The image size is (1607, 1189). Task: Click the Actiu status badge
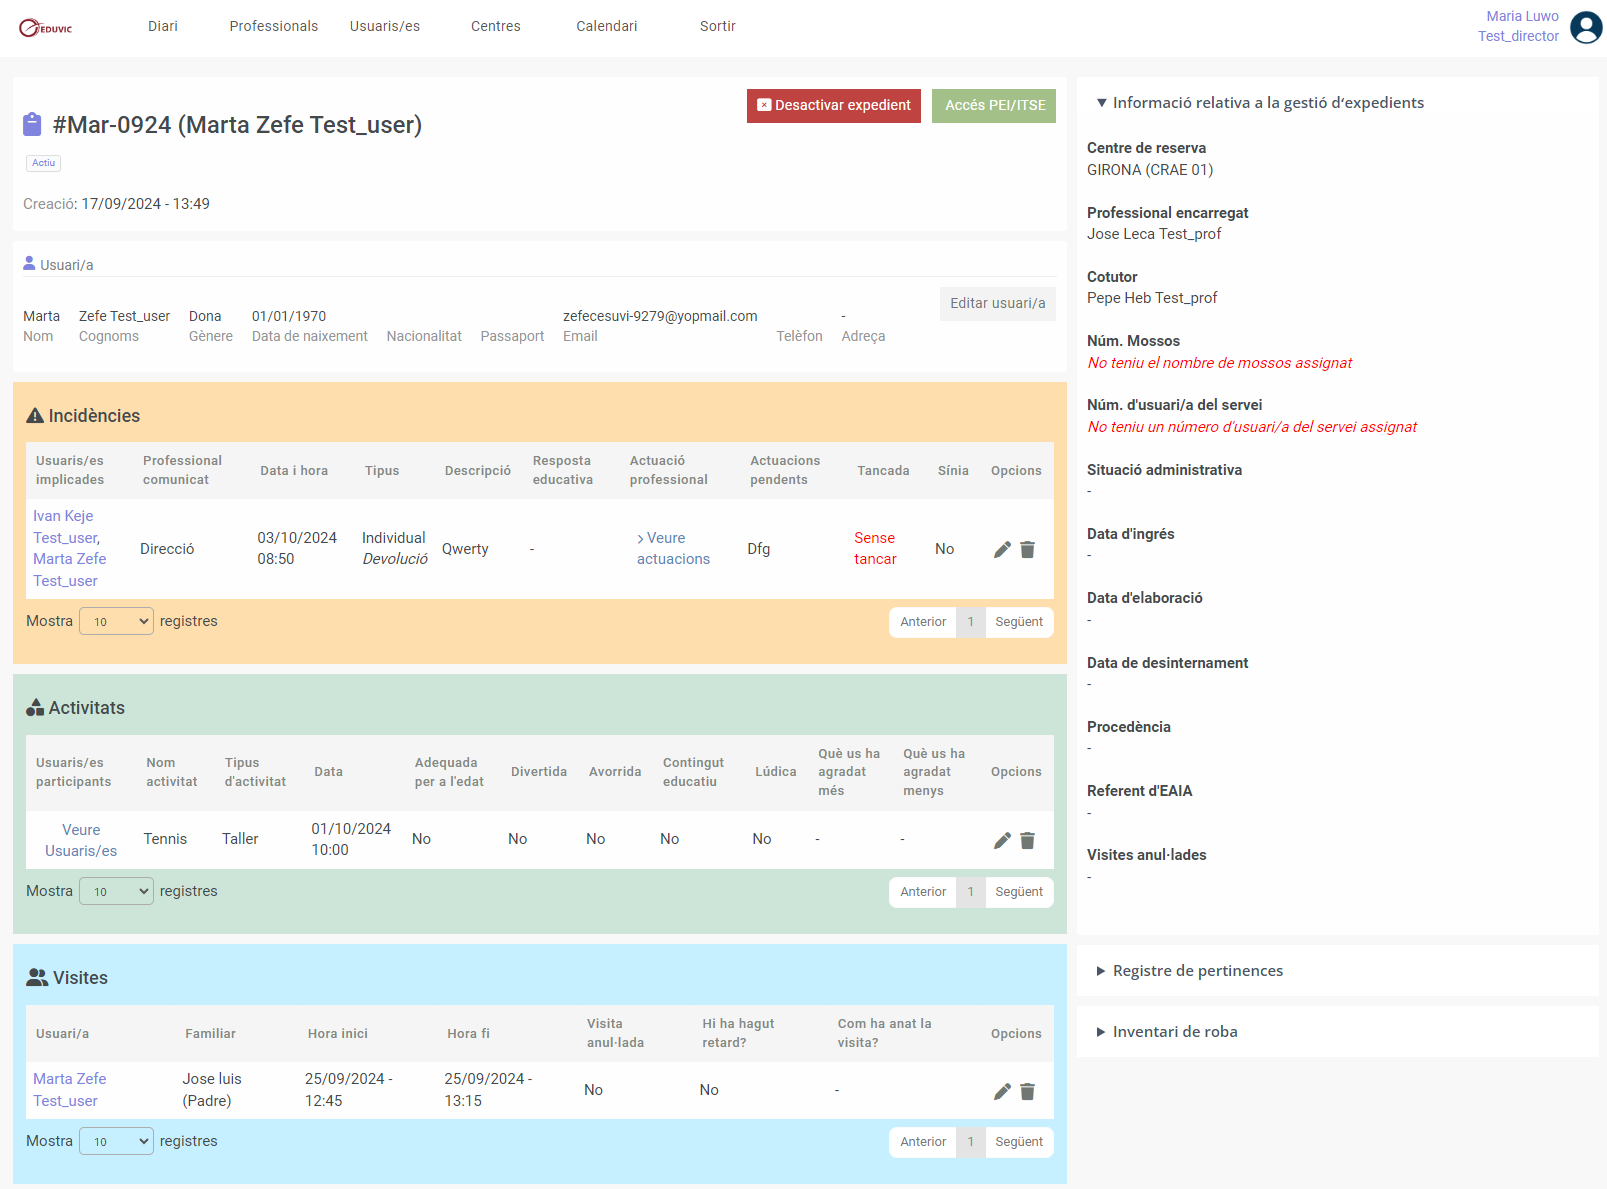tap(43, 162)
